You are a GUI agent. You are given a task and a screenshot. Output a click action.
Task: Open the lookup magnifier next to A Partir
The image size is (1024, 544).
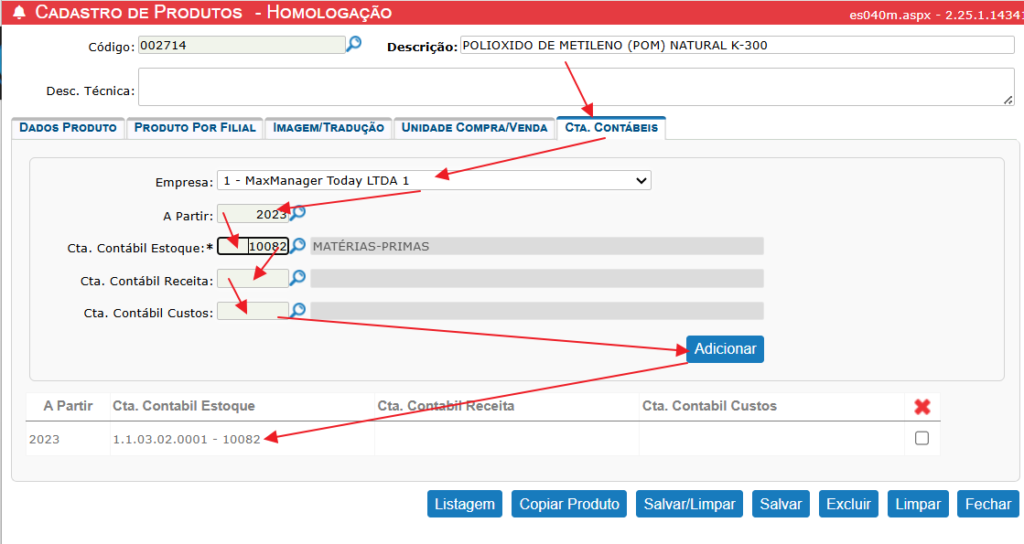coord(298,213)
